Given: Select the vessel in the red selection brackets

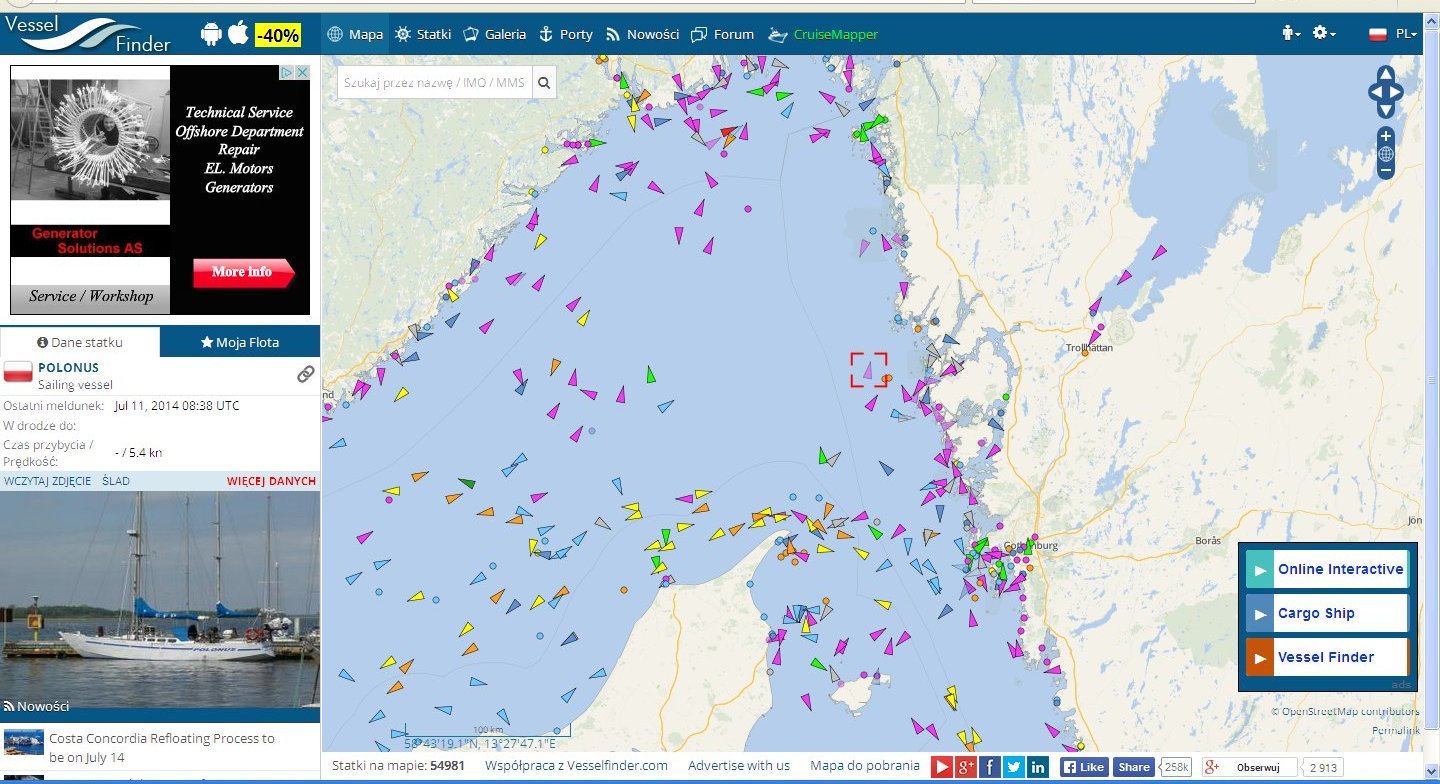Looking at the screenshot, I should click(869, 370).
